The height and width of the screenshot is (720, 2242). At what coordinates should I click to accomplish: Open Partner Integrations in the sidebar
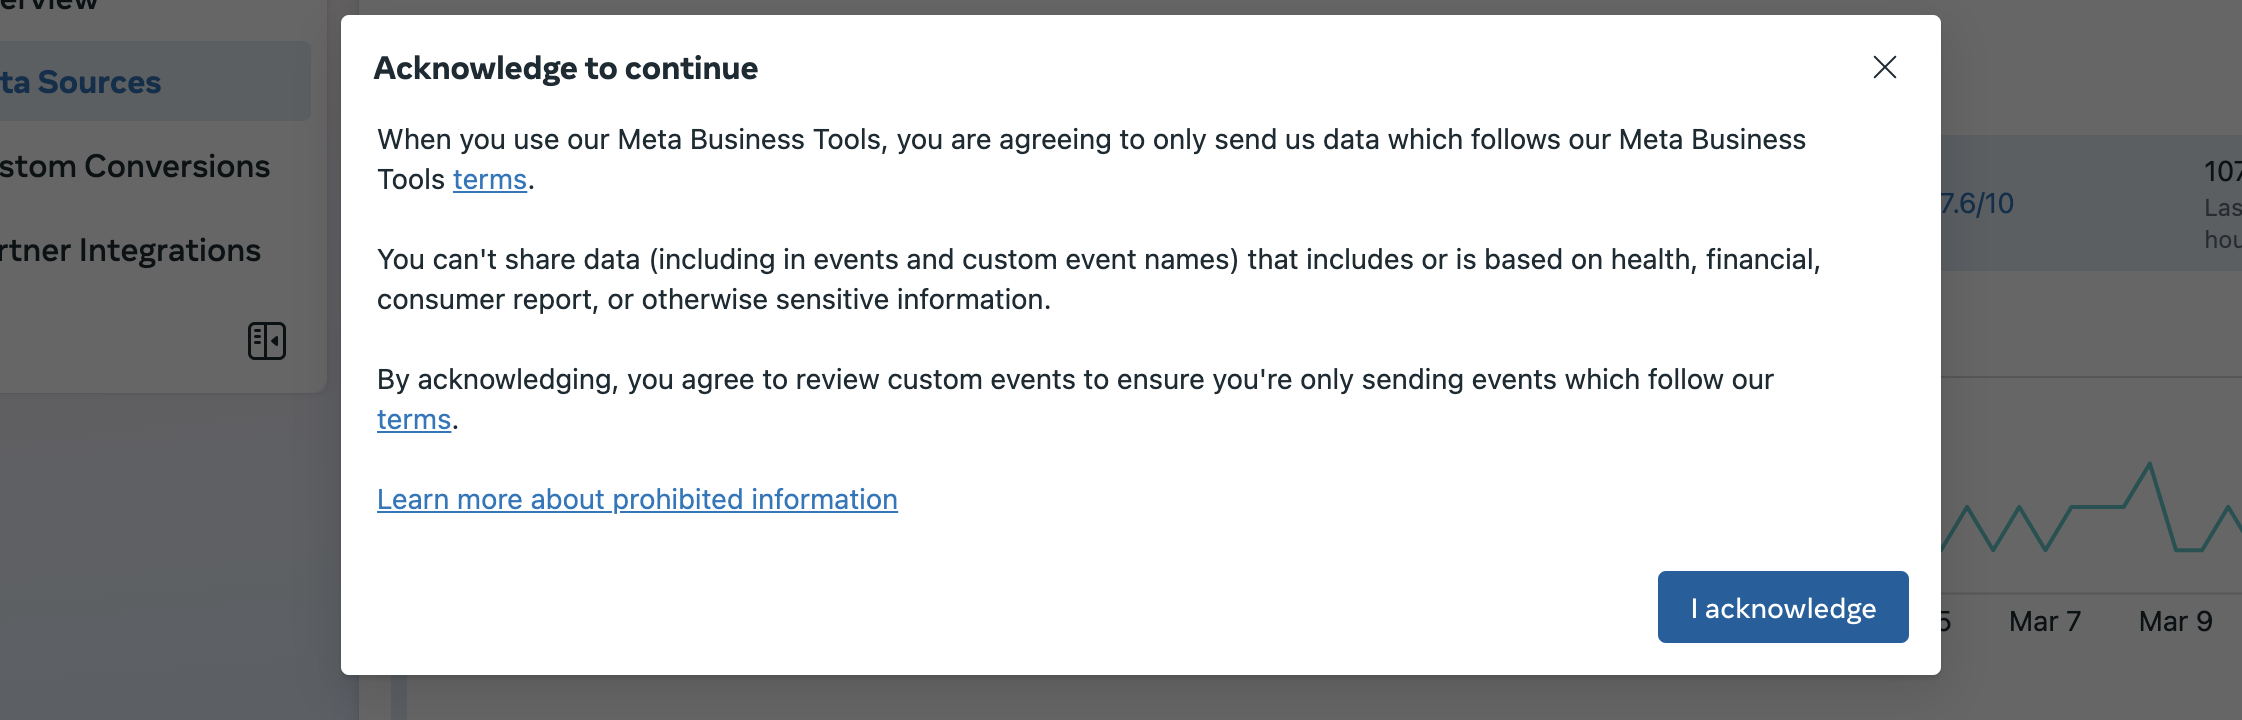tap(130, 250)
